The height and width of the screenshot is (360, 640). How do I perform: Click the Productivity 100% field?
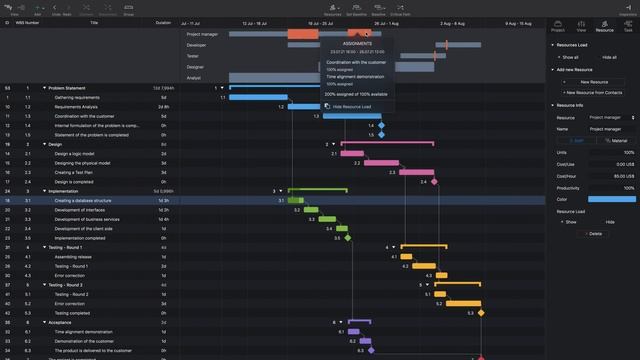(x=611, y=188)
